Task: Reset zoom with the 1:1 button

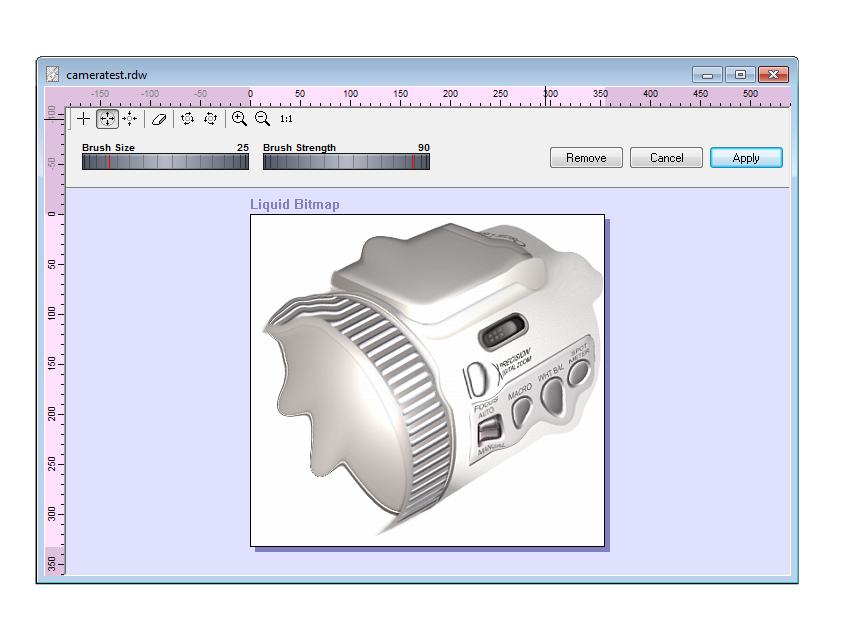Action: [286, 119]
